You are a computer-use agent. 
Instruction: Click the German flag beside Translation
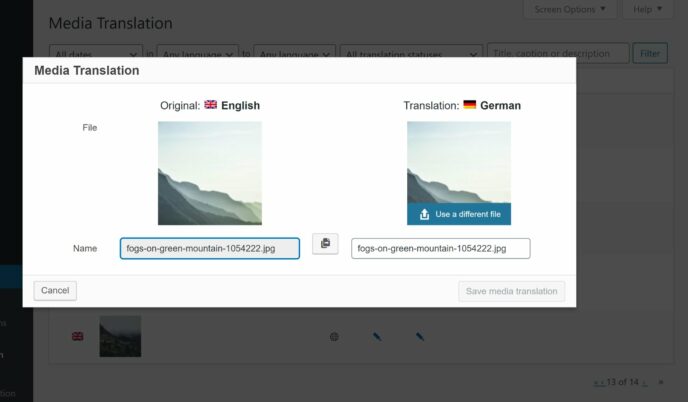[x=469, y=104]
